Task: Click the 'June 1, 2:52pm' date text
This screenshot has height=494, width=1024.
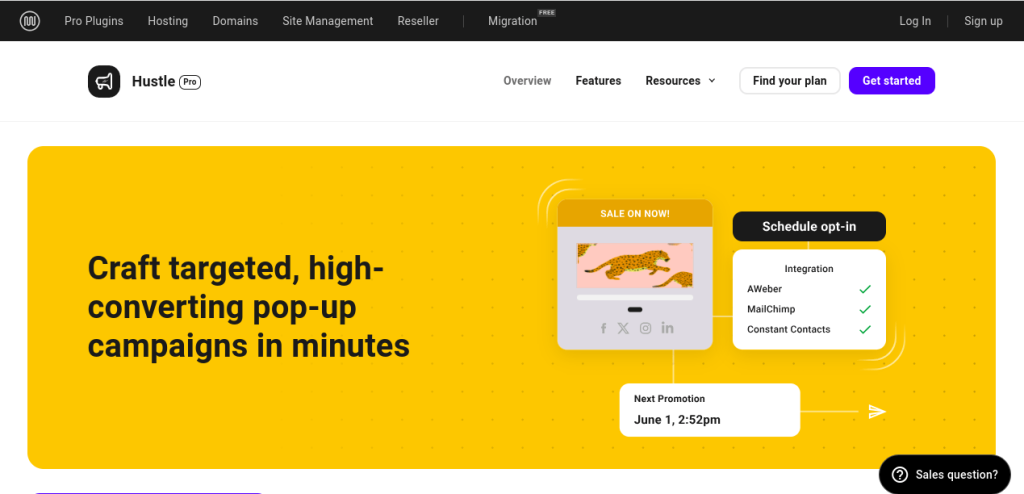Action: (x=677, y=420)
